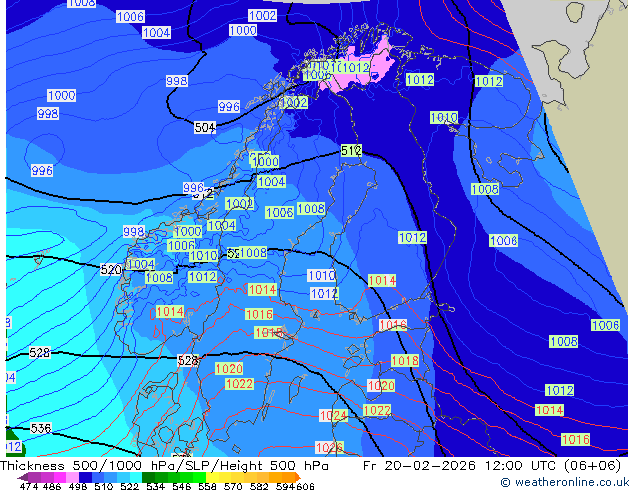Click the legend value 546
Image resolution: width=634 pixels, height=490 pixels.
pyautogui.click(x=181, y=486)
